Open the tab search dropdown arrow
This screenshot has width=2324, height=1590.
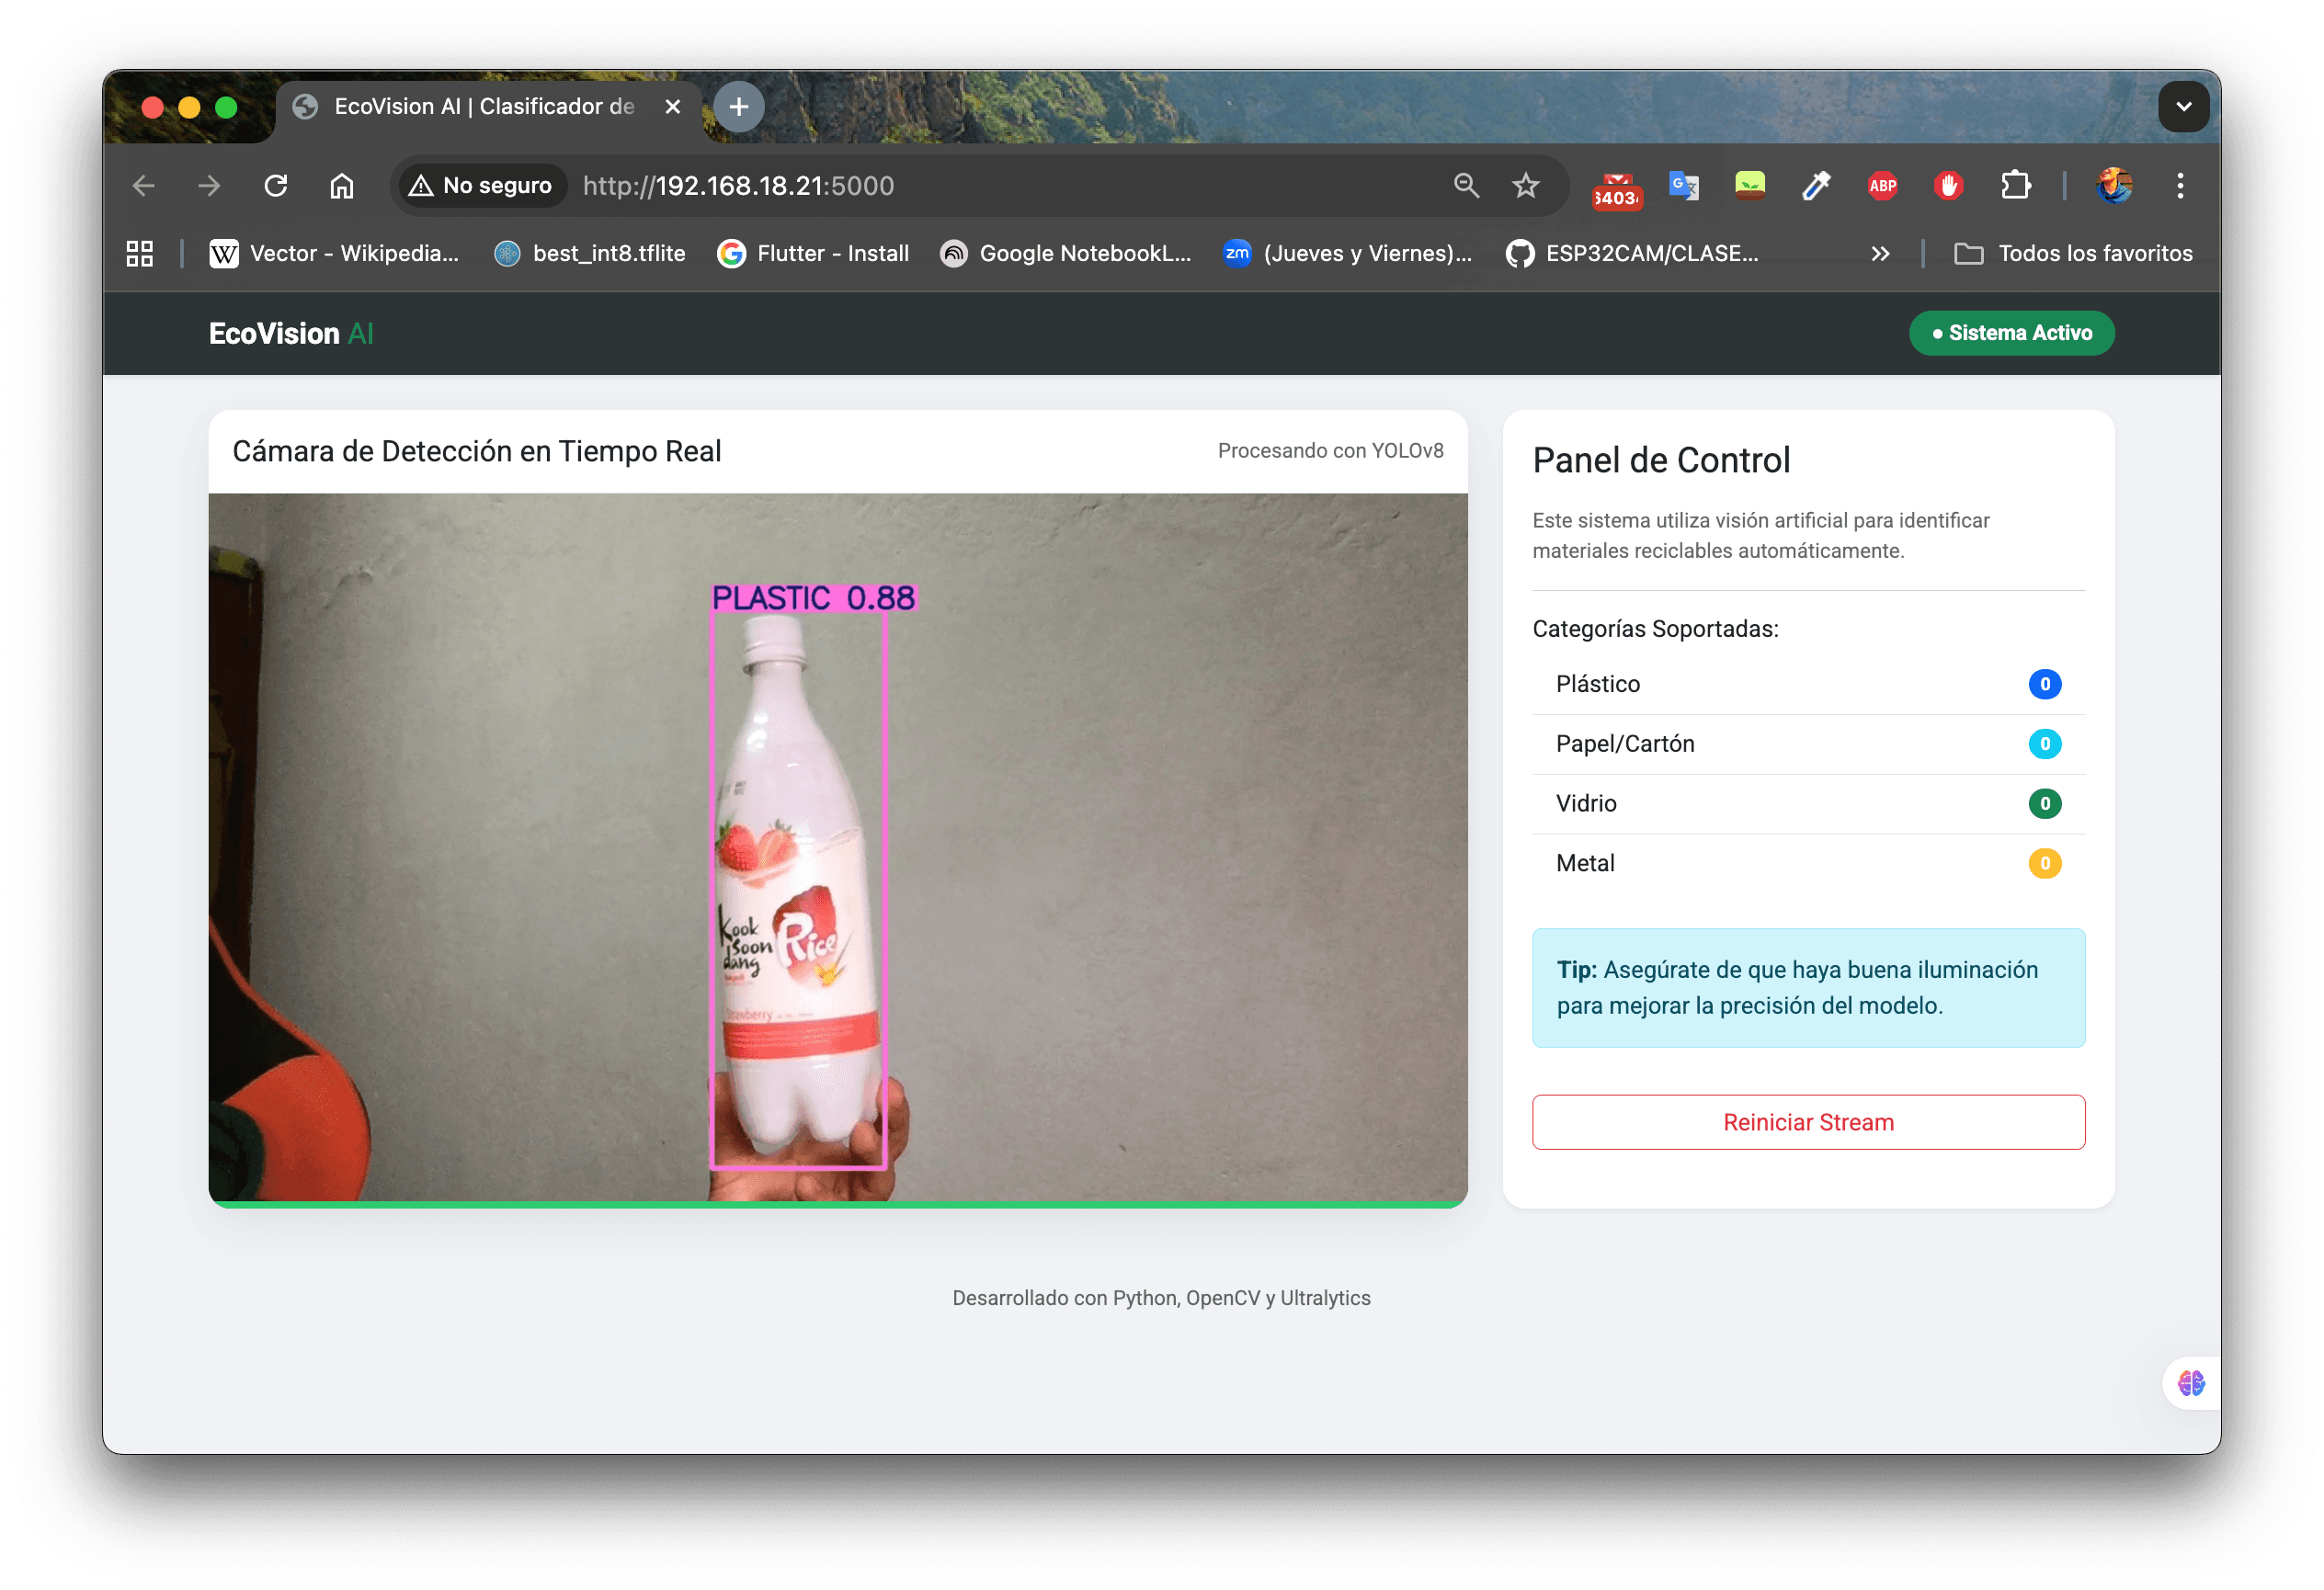pos(2183,107)
